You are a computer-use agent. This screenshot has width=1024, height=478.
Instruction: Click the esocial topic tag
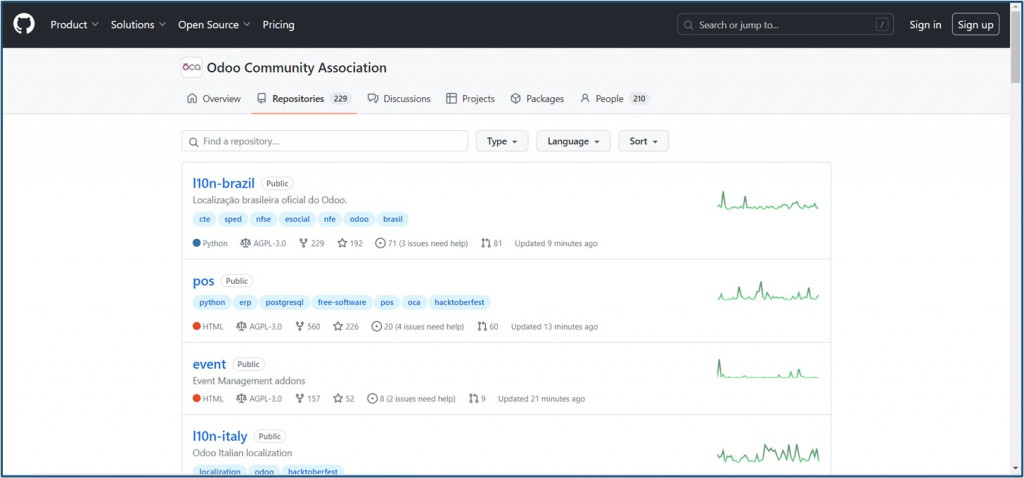pos(297,219)
